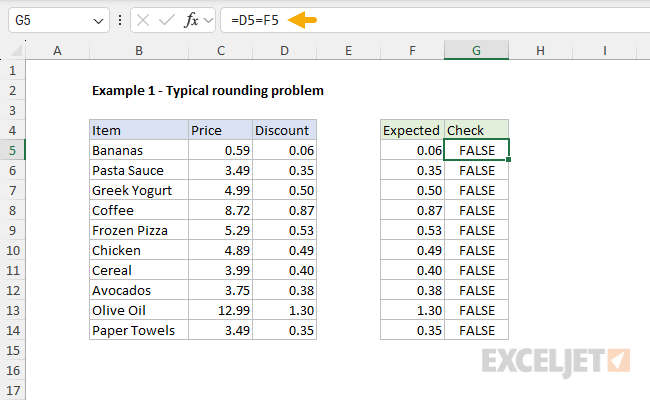The image size is (650, 400).
Task: Click the fill handle of cell G5
Action: (x=509, y=160)
